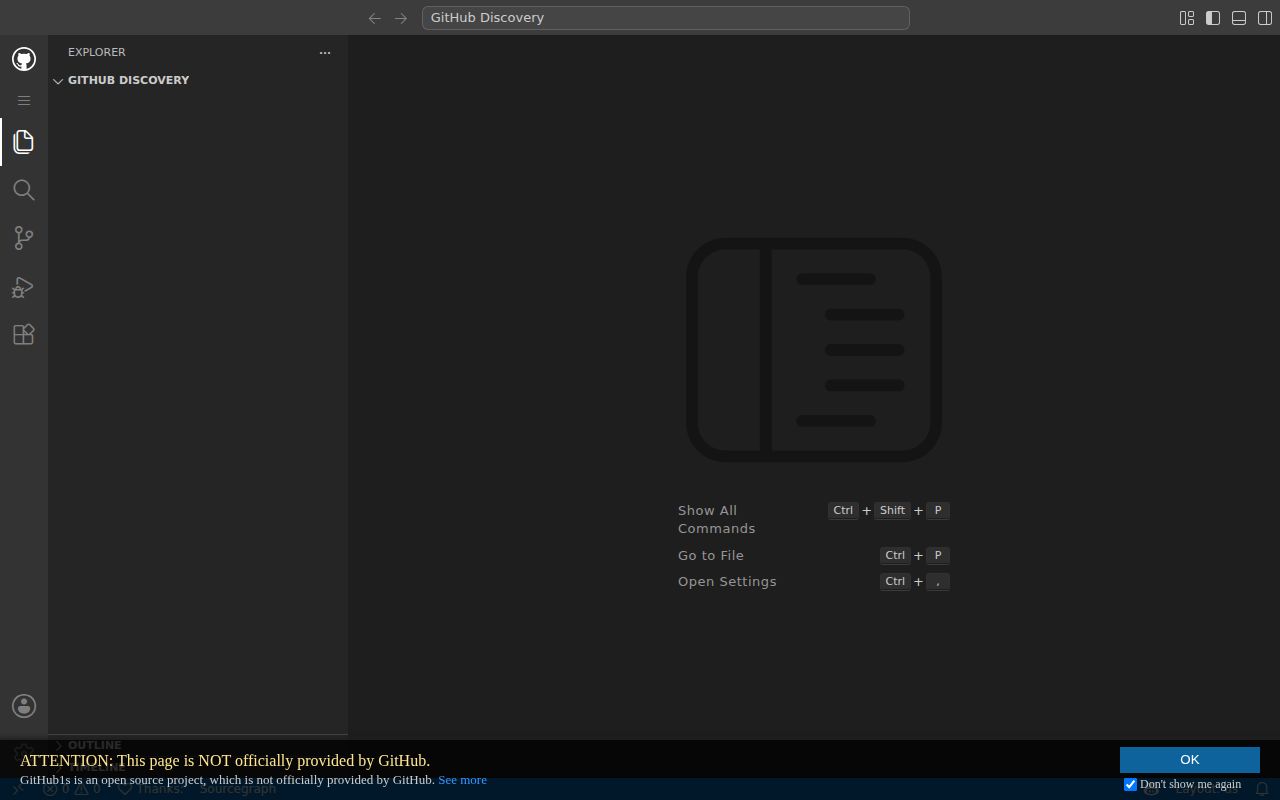1280x800 pixels.
Task: Open Customize Layout control
Action: click(1187, 18)
